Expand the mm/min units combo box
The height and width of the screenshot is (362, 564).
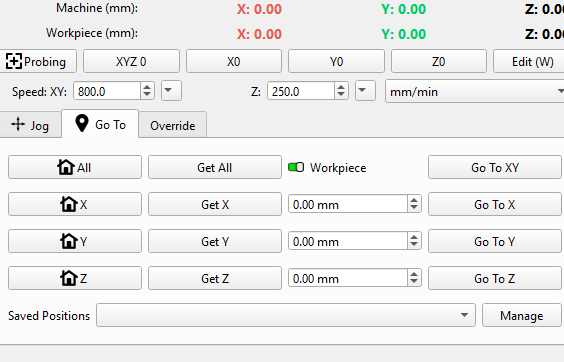point(475,91)
